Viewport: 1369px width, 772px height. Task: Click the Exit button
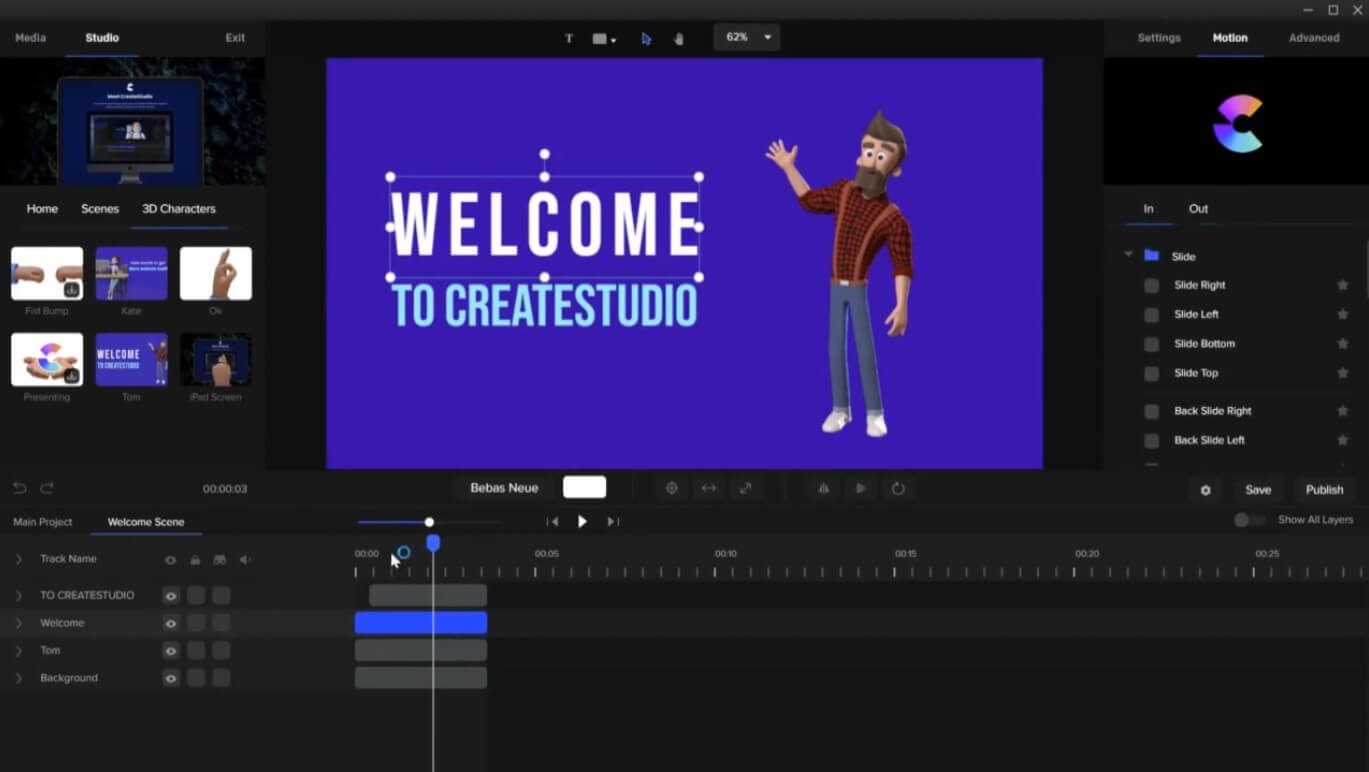point(235,38)
